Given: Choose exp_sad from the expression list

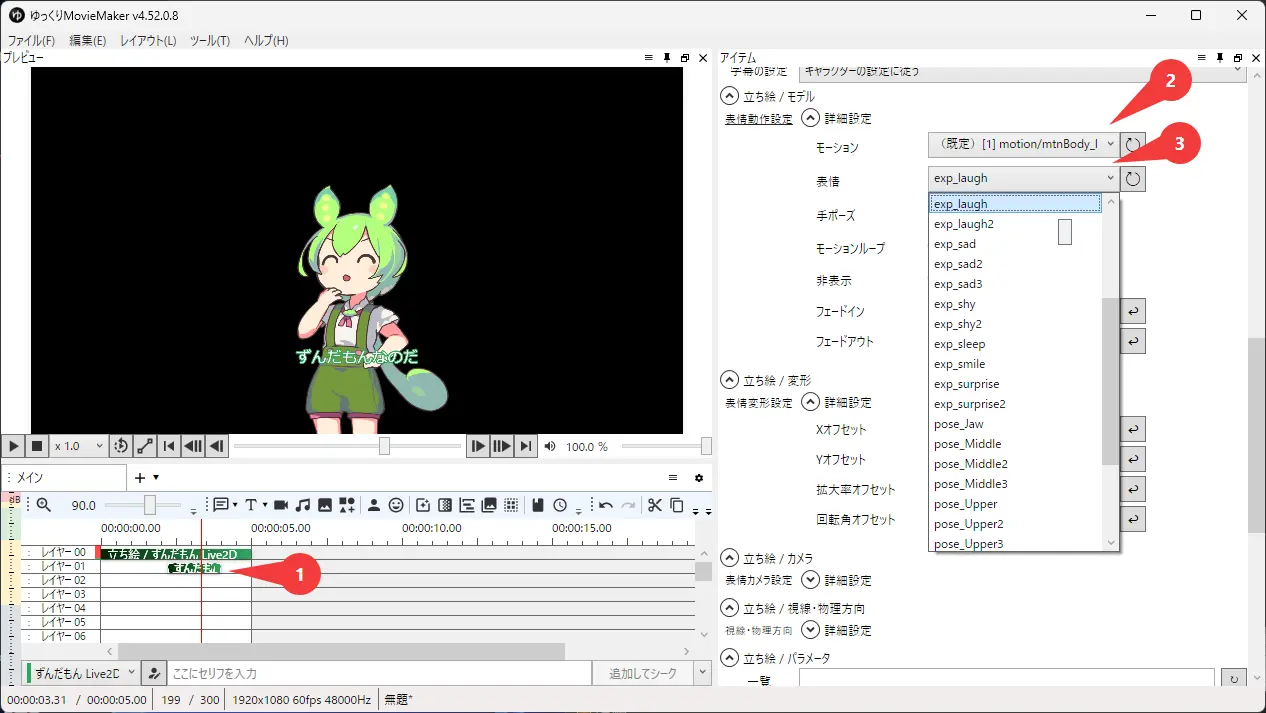Looking at the screenshot, I should [x=1015, y=244].
